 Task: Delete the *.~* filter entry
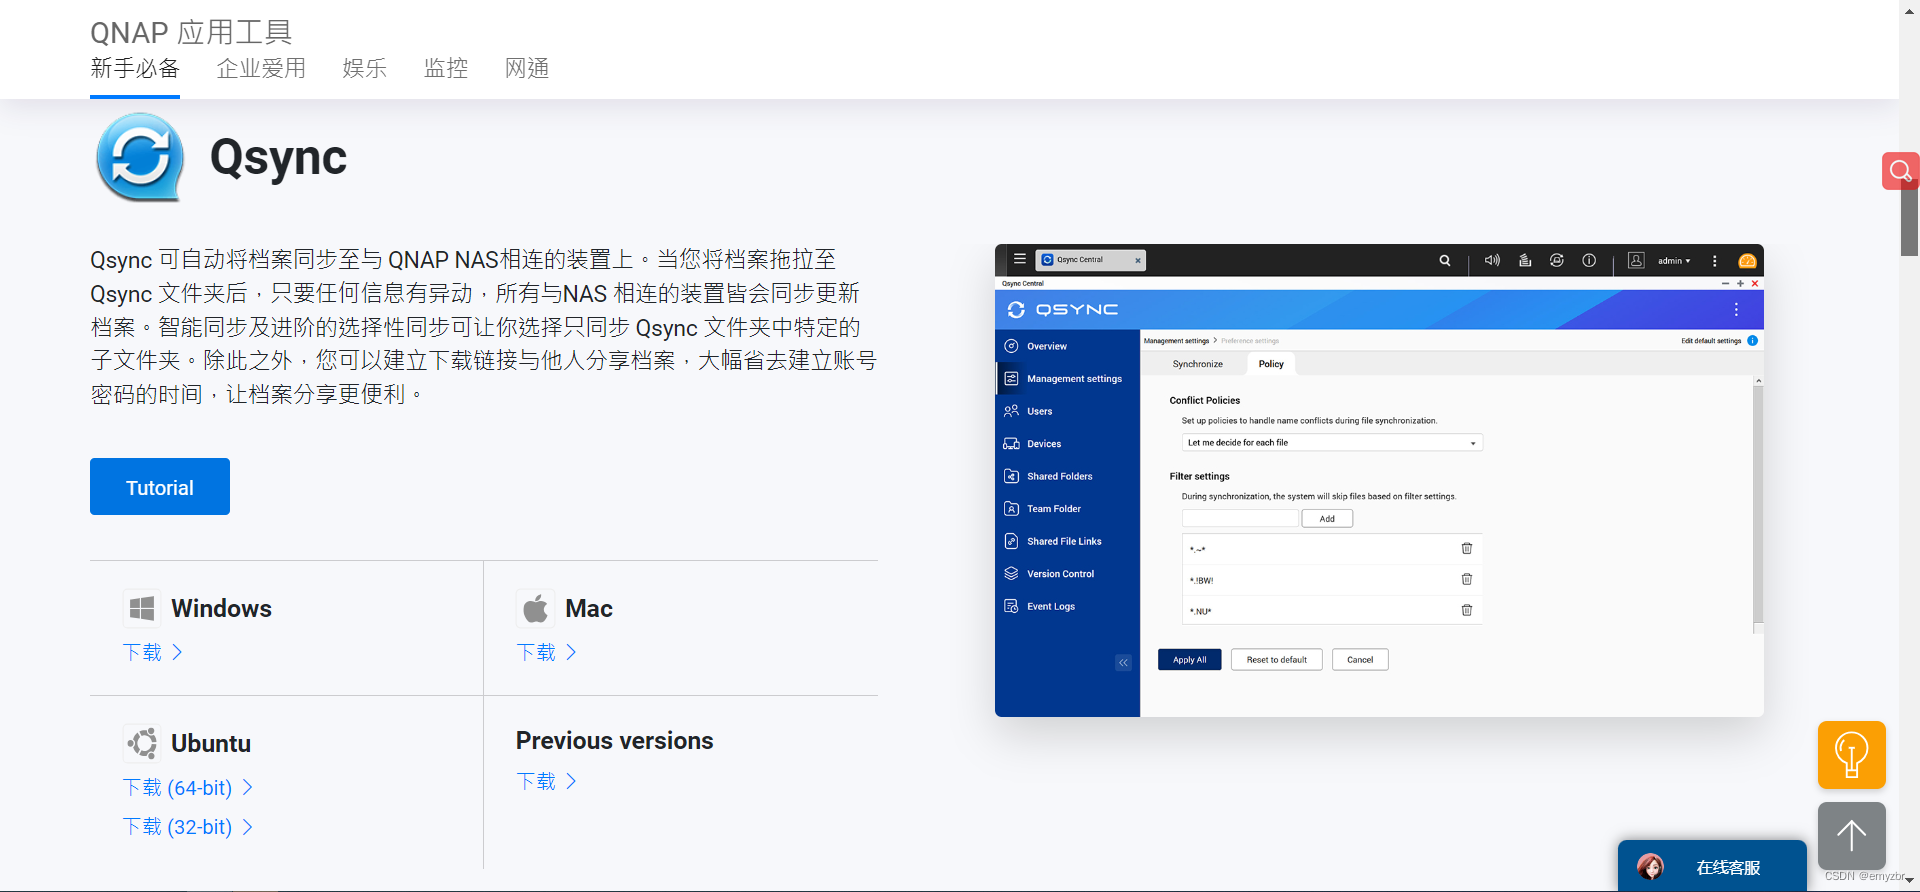[x=1467, y=548]
